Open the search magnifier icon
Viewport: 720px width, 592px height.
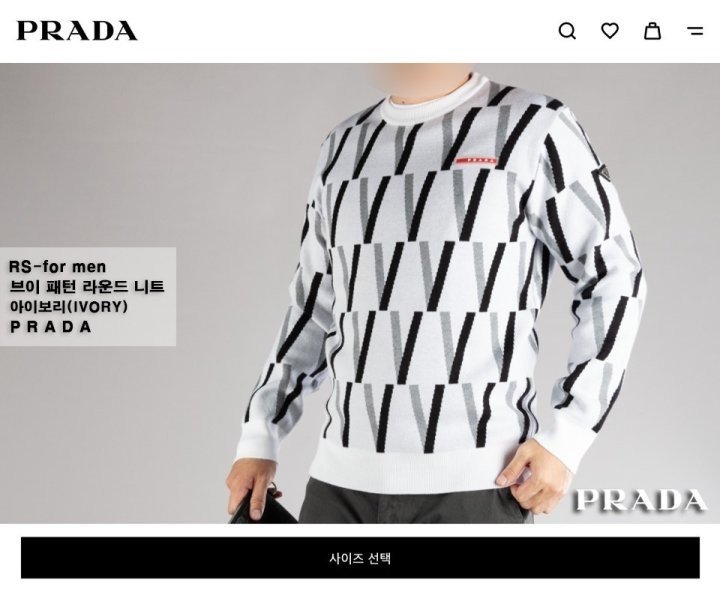[567, 31]
